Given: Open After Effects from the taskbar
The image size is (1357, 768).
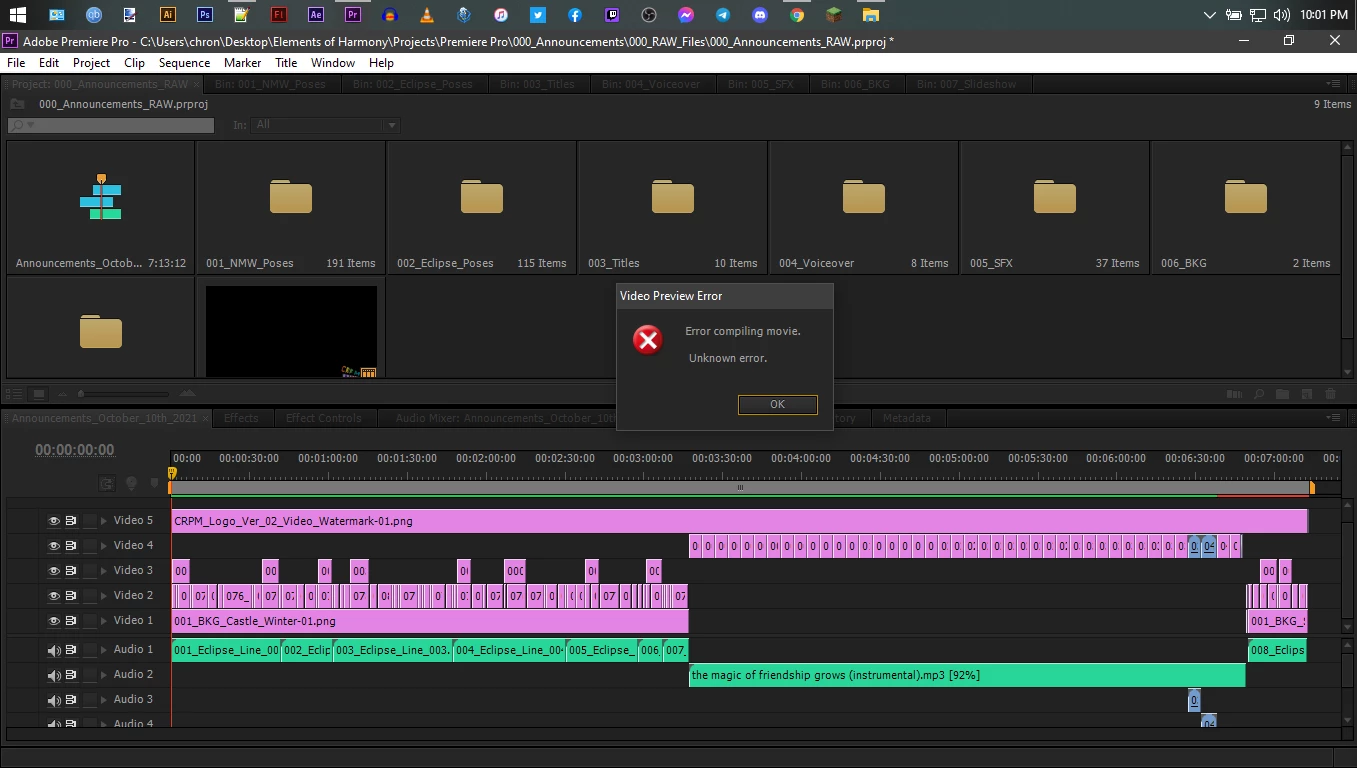Looking at the screenshot, I should pos(316,15).
